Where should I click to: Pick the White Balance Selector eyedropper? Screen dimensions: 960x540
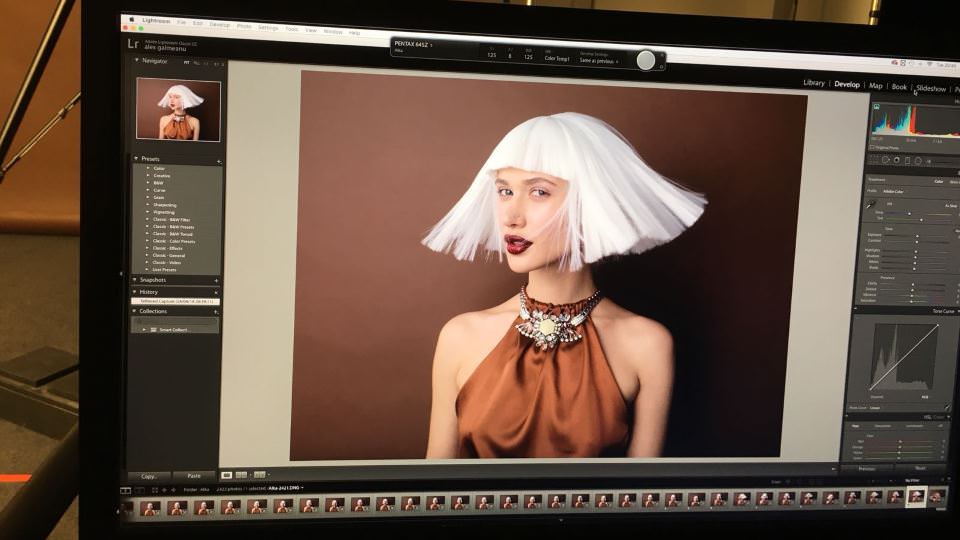871,205
